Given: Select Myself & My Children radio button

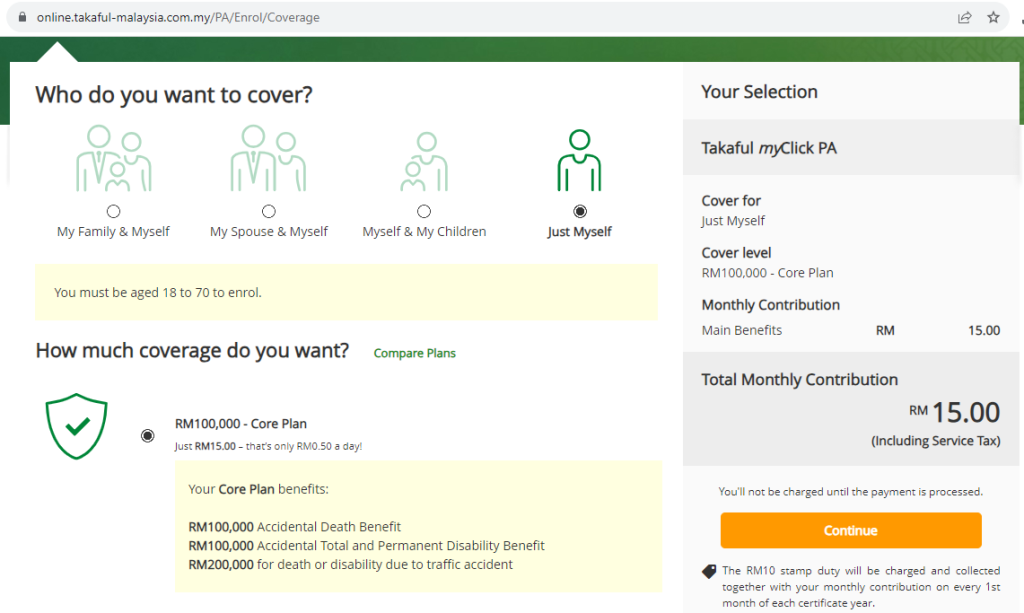Looking at the screenshot, I should [x=424, y=212].
